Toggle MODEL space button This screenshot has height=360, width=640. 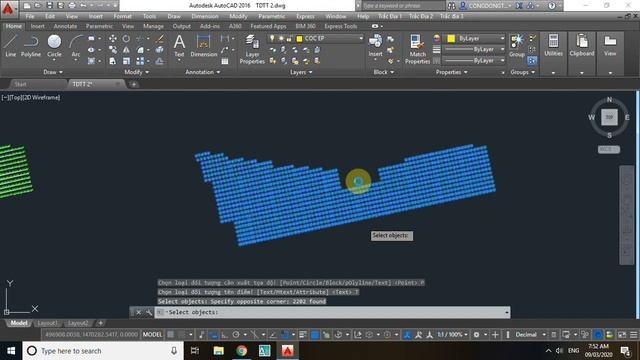point(152,335)
